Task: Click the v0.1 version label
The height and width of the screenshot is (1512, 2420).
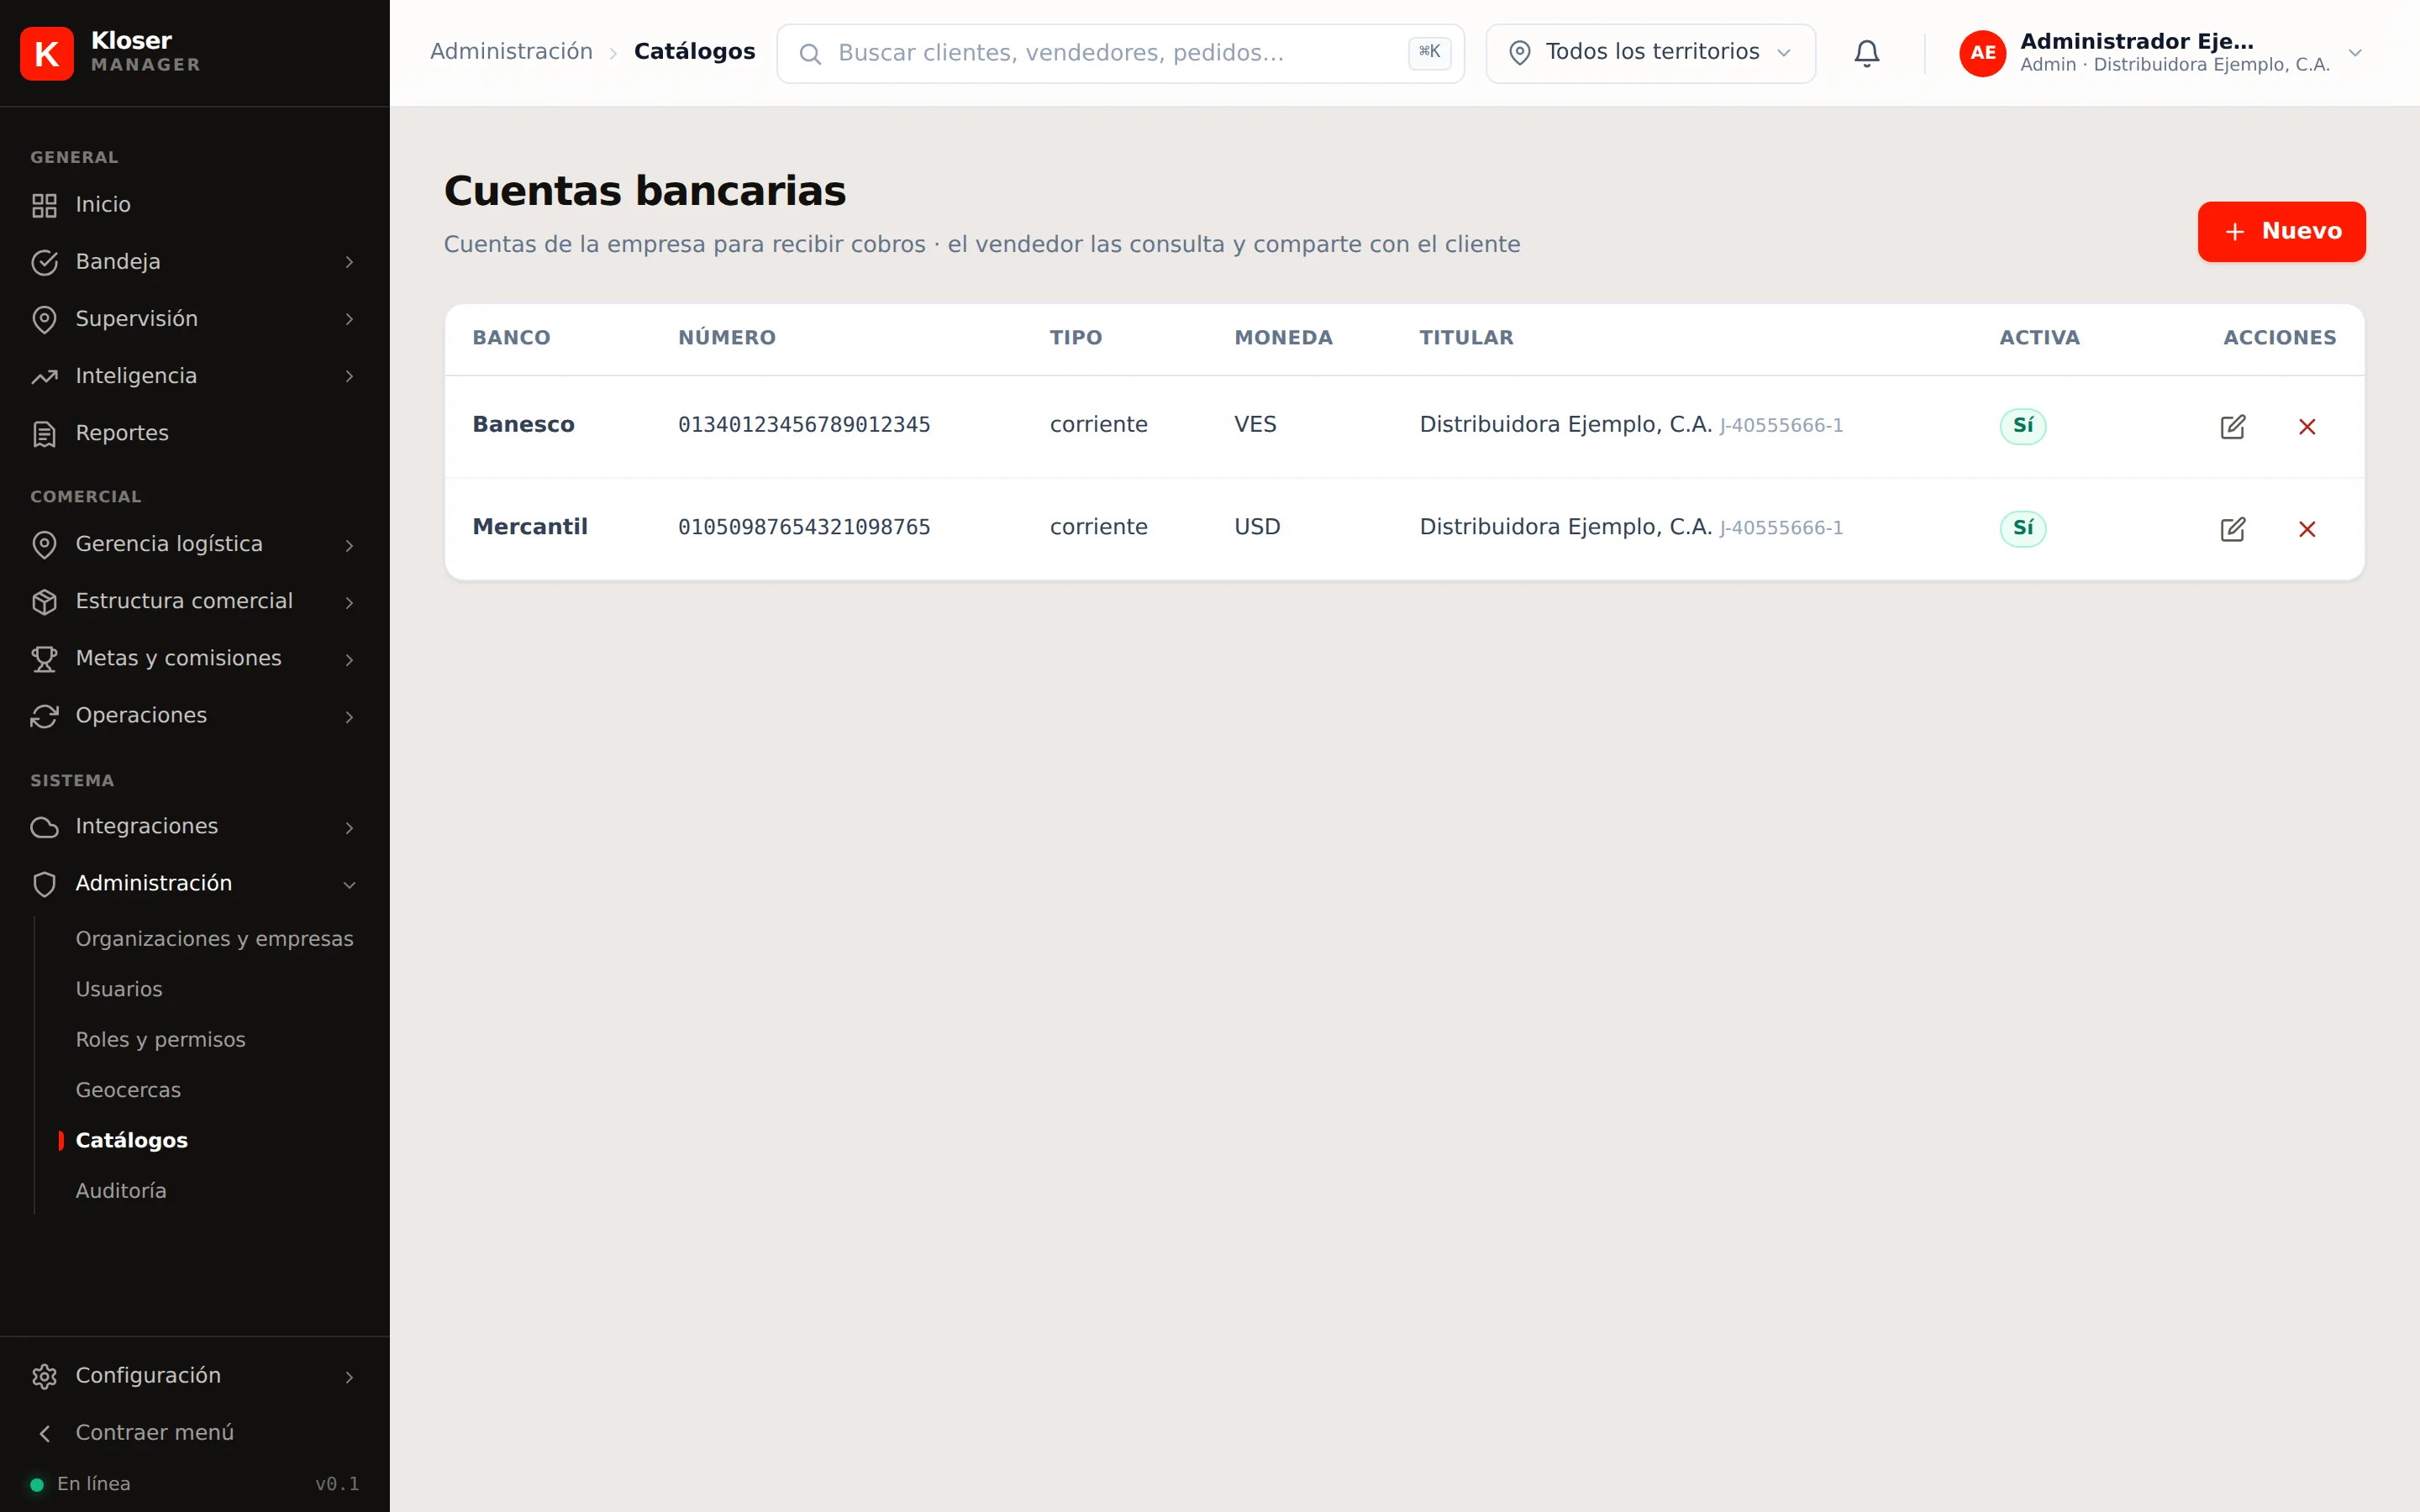Action: tap(337, 1484)
